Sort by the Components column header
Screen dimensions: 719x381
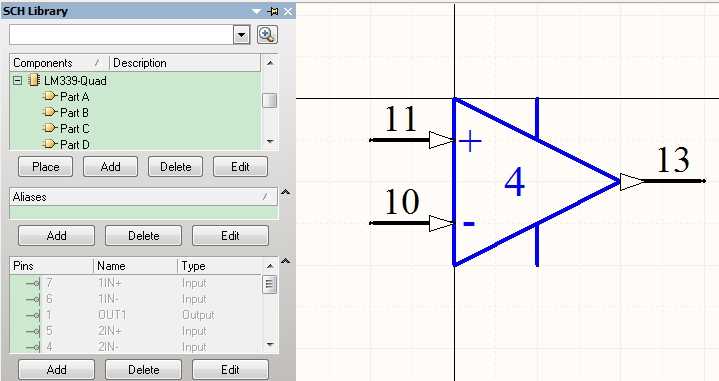59,63
